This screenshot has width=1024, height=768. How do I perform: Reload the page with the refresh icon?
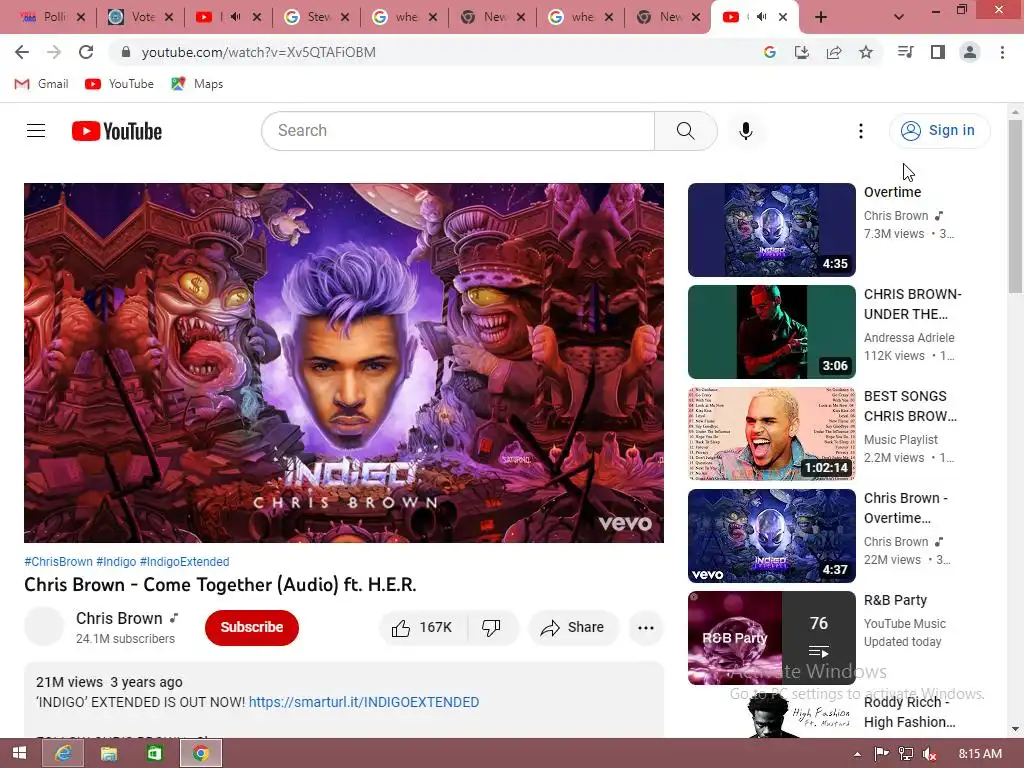point(86,52)
